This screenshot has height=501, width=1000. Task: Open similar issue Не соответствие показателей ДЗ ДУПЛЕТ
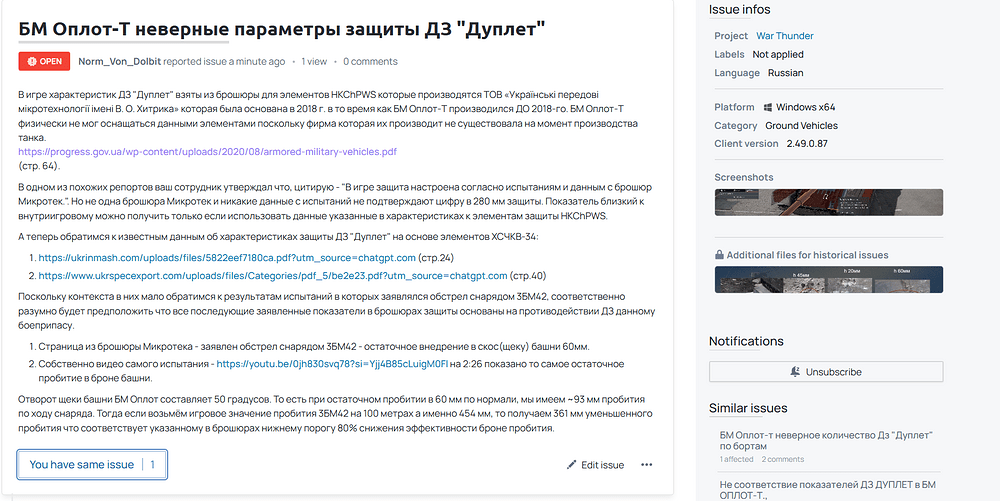828,490
